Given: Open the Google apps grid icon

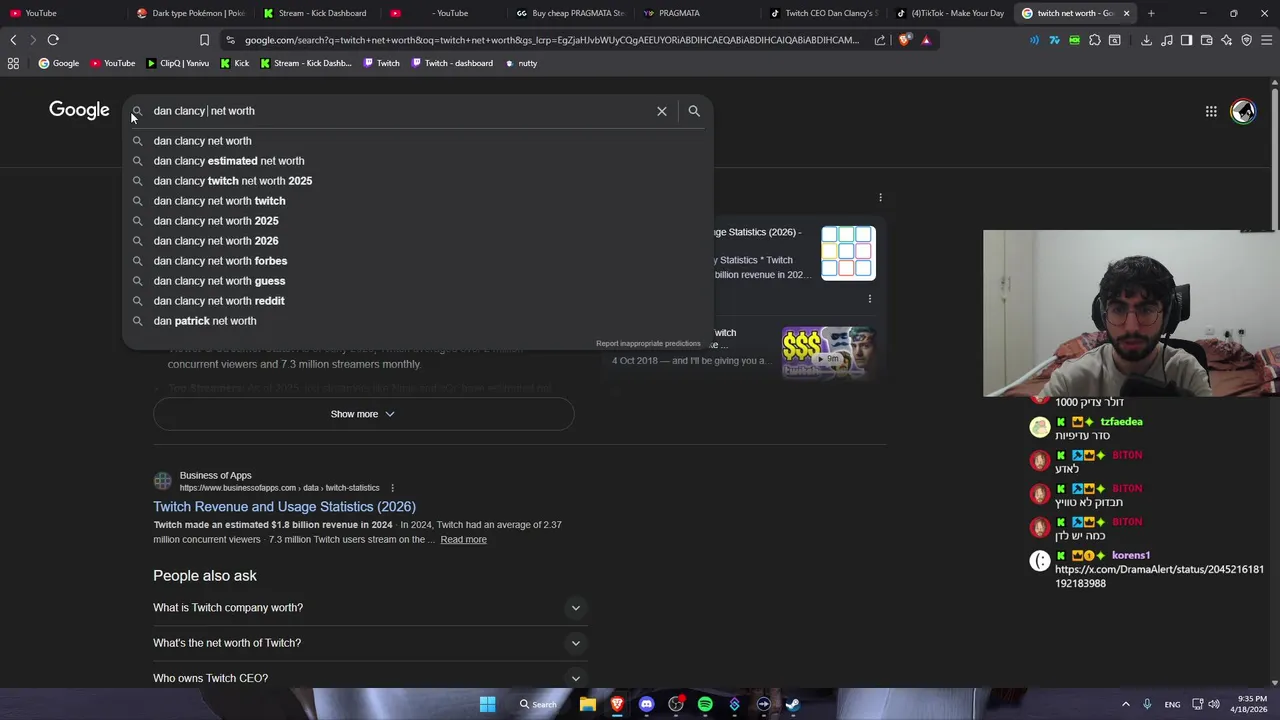Looking at the screenshot, I should pos(1211,111).
